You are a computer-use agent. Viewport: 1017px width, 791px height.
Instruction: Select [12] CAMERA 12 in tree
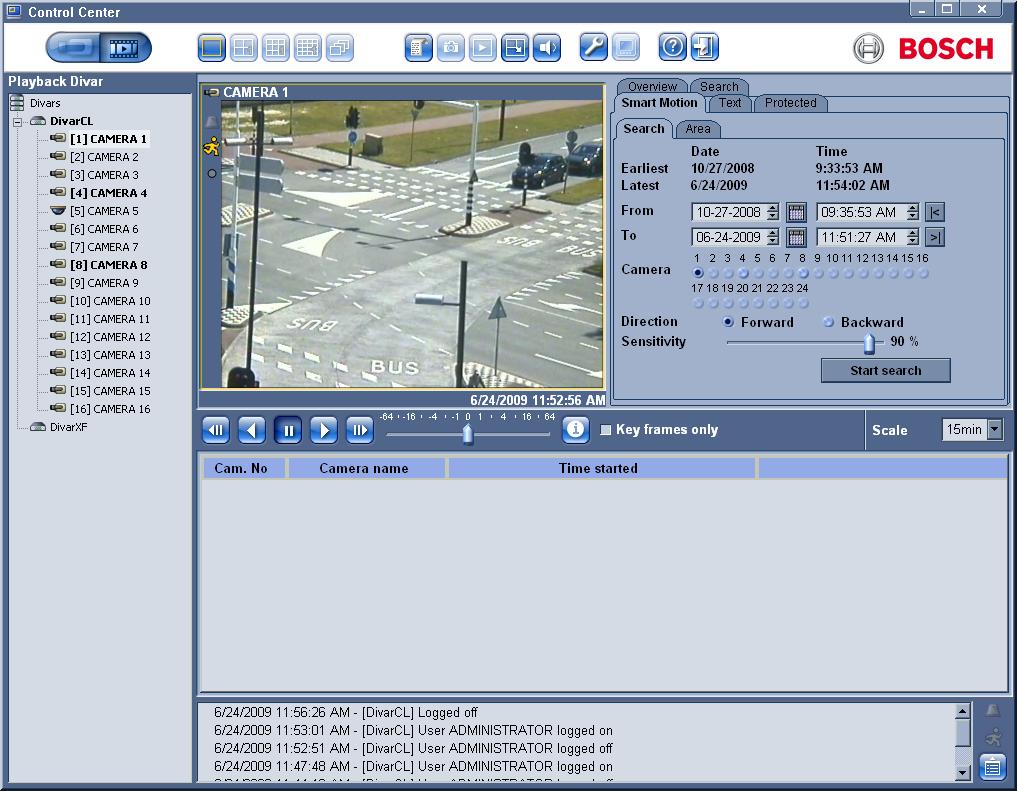[110, 336]
